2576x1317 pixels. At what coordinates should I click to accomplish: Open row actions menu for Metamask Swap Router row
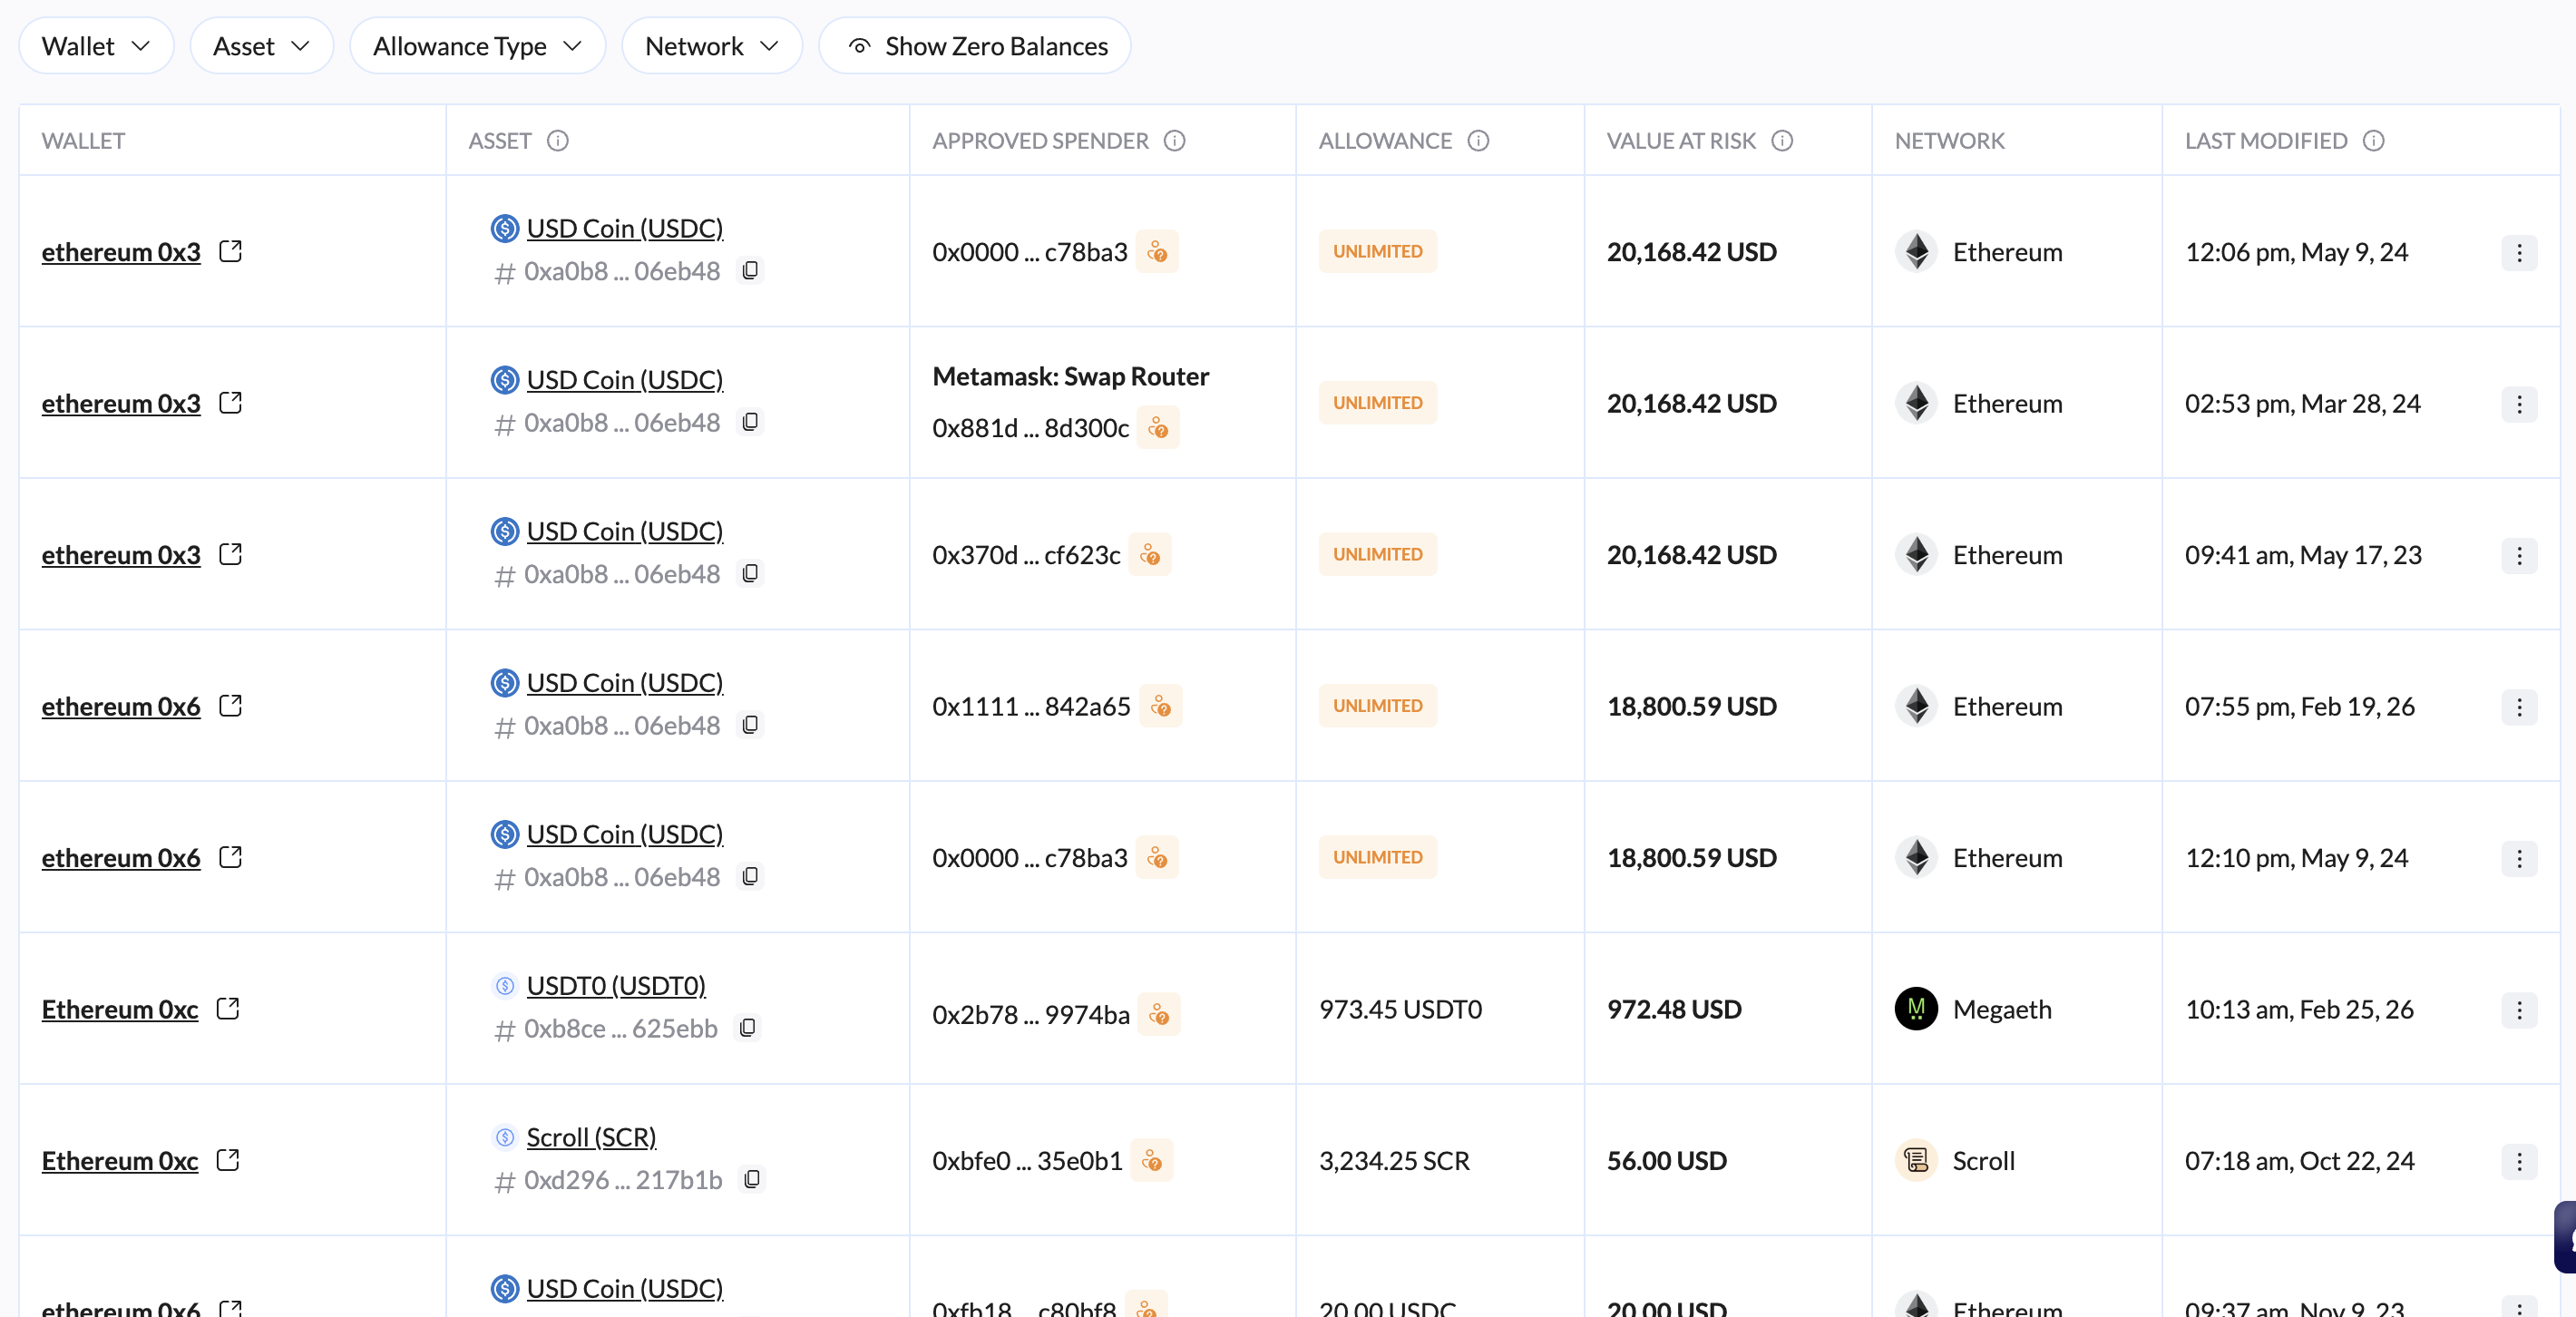click(2519, 404)
